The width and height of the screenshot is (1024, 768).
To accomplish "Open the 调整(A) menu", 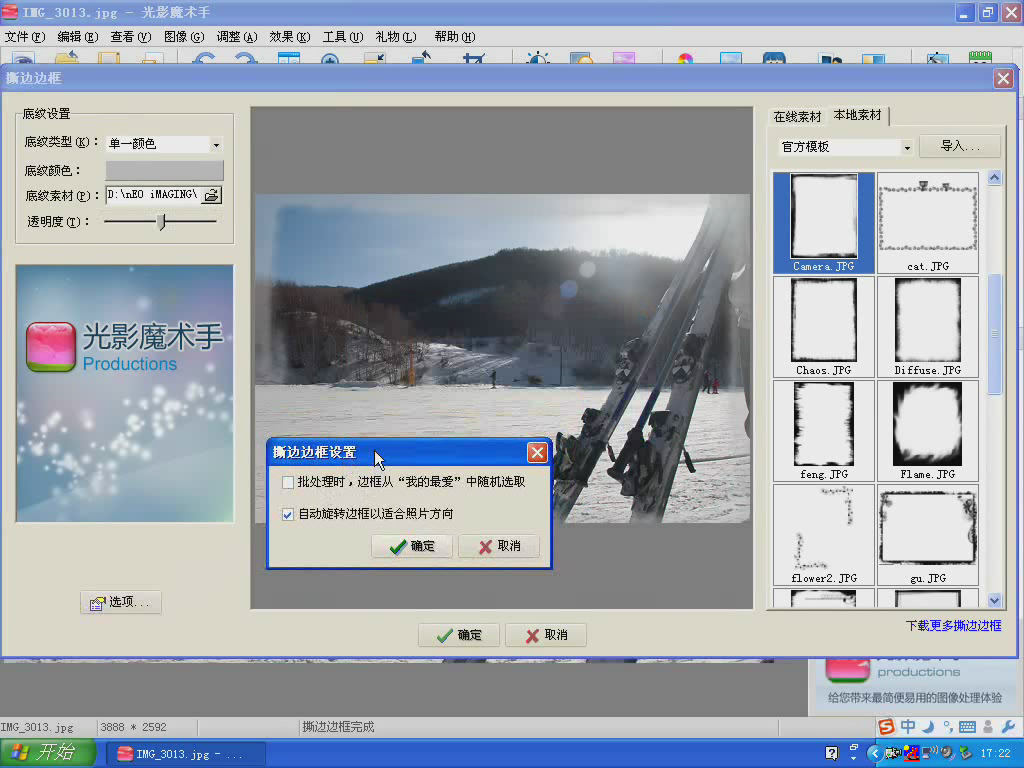I will click(237, 37).
